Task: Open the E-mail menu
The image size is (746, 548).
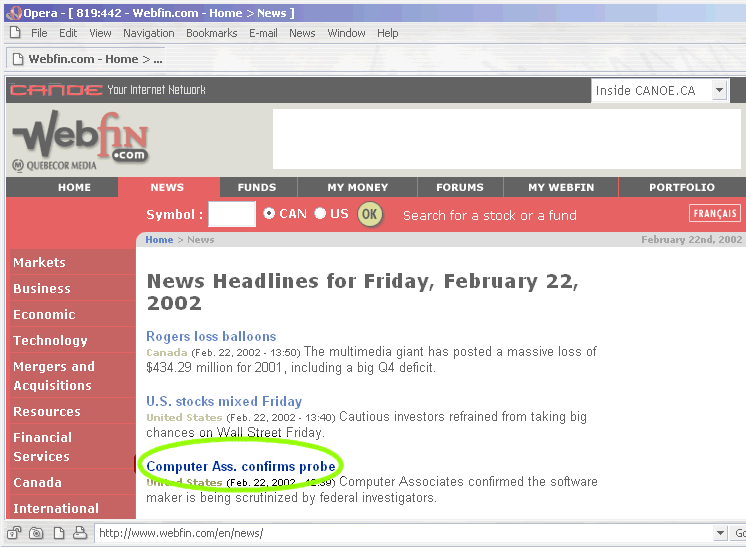Action: click(263, 33)
